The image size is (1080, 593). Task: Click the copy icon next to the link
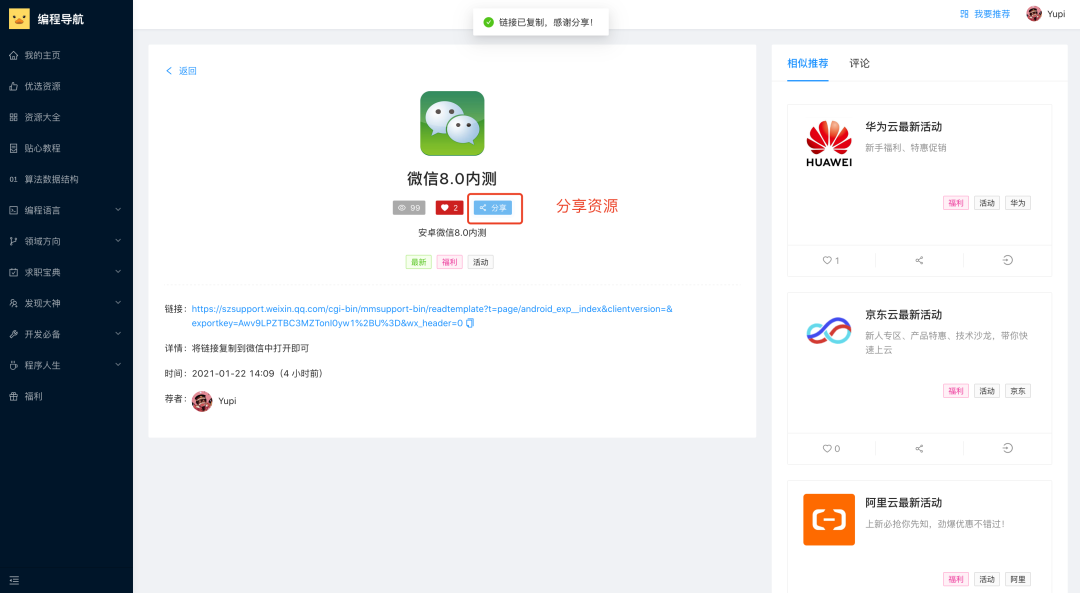470,323
